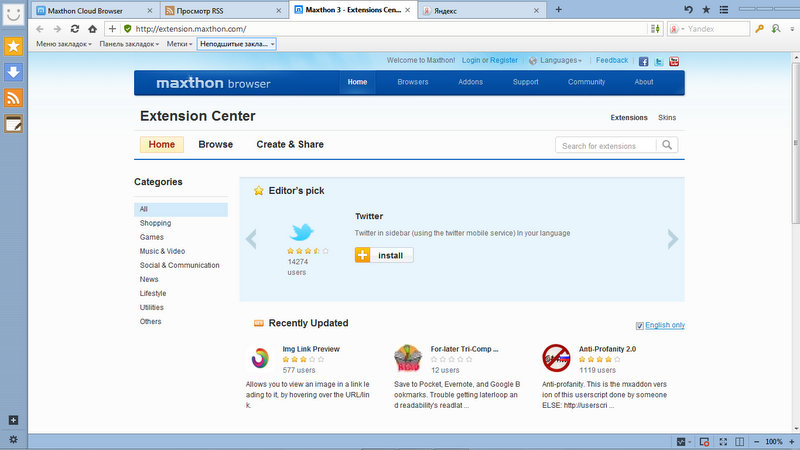Viewport: 800px width, 450px height.
Task: Select the Social & Communication category
Action: (x=180, y=265)
